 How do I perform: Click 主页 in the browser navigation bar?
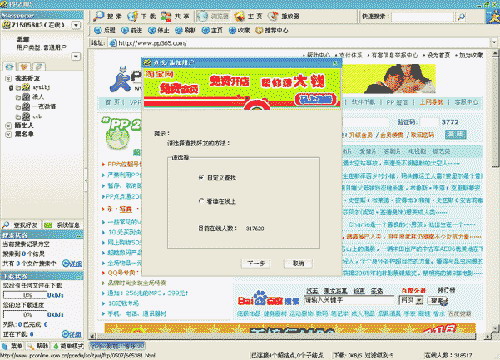pos(212,30)
